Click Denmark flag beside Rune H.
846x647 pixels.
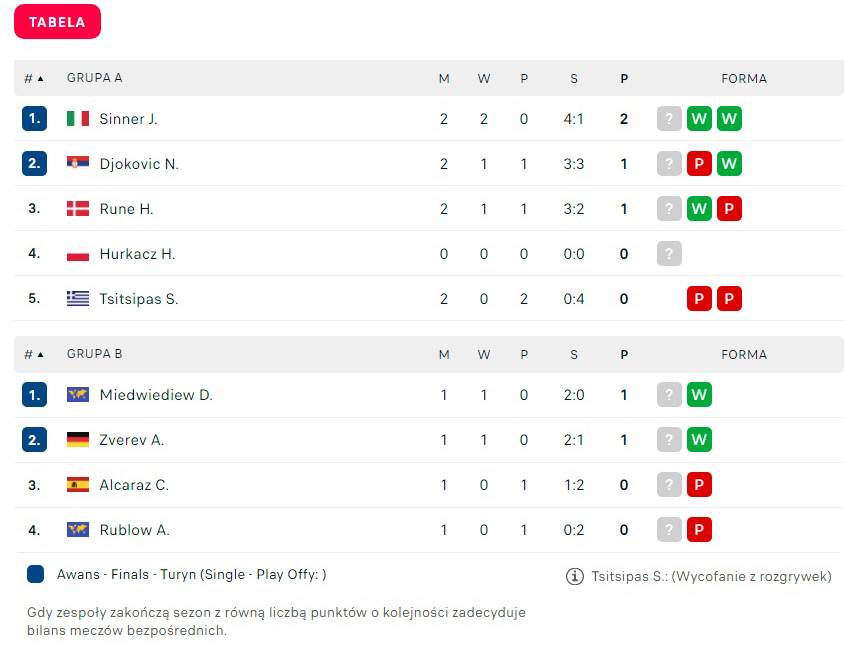click(x=78, y=209)
